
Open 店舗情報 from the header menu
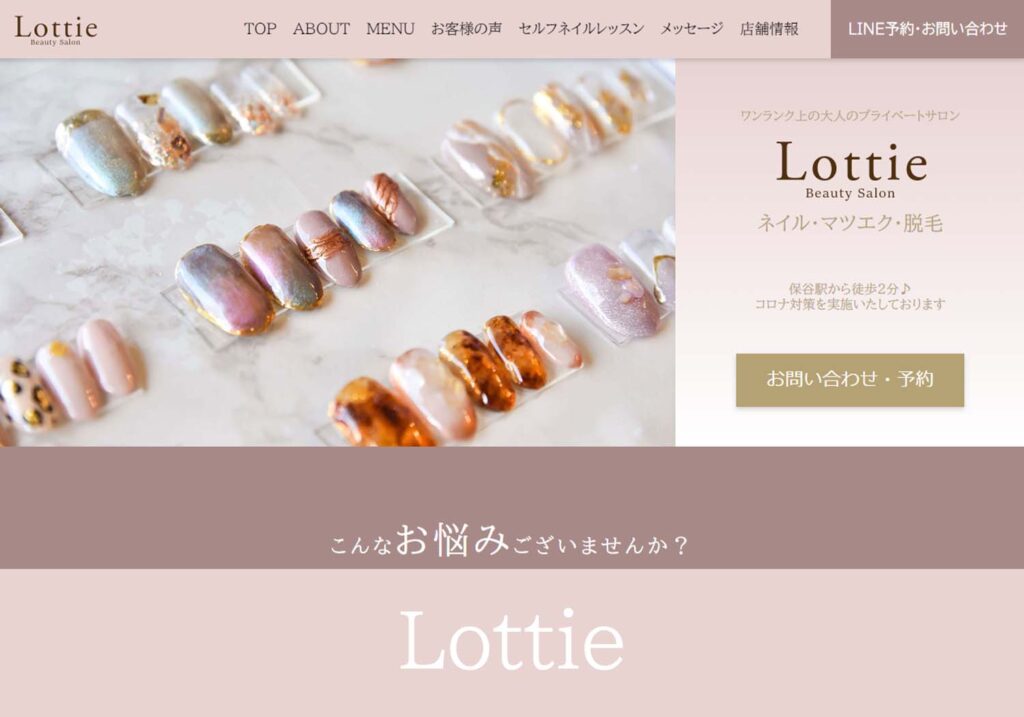click(769, 29)
